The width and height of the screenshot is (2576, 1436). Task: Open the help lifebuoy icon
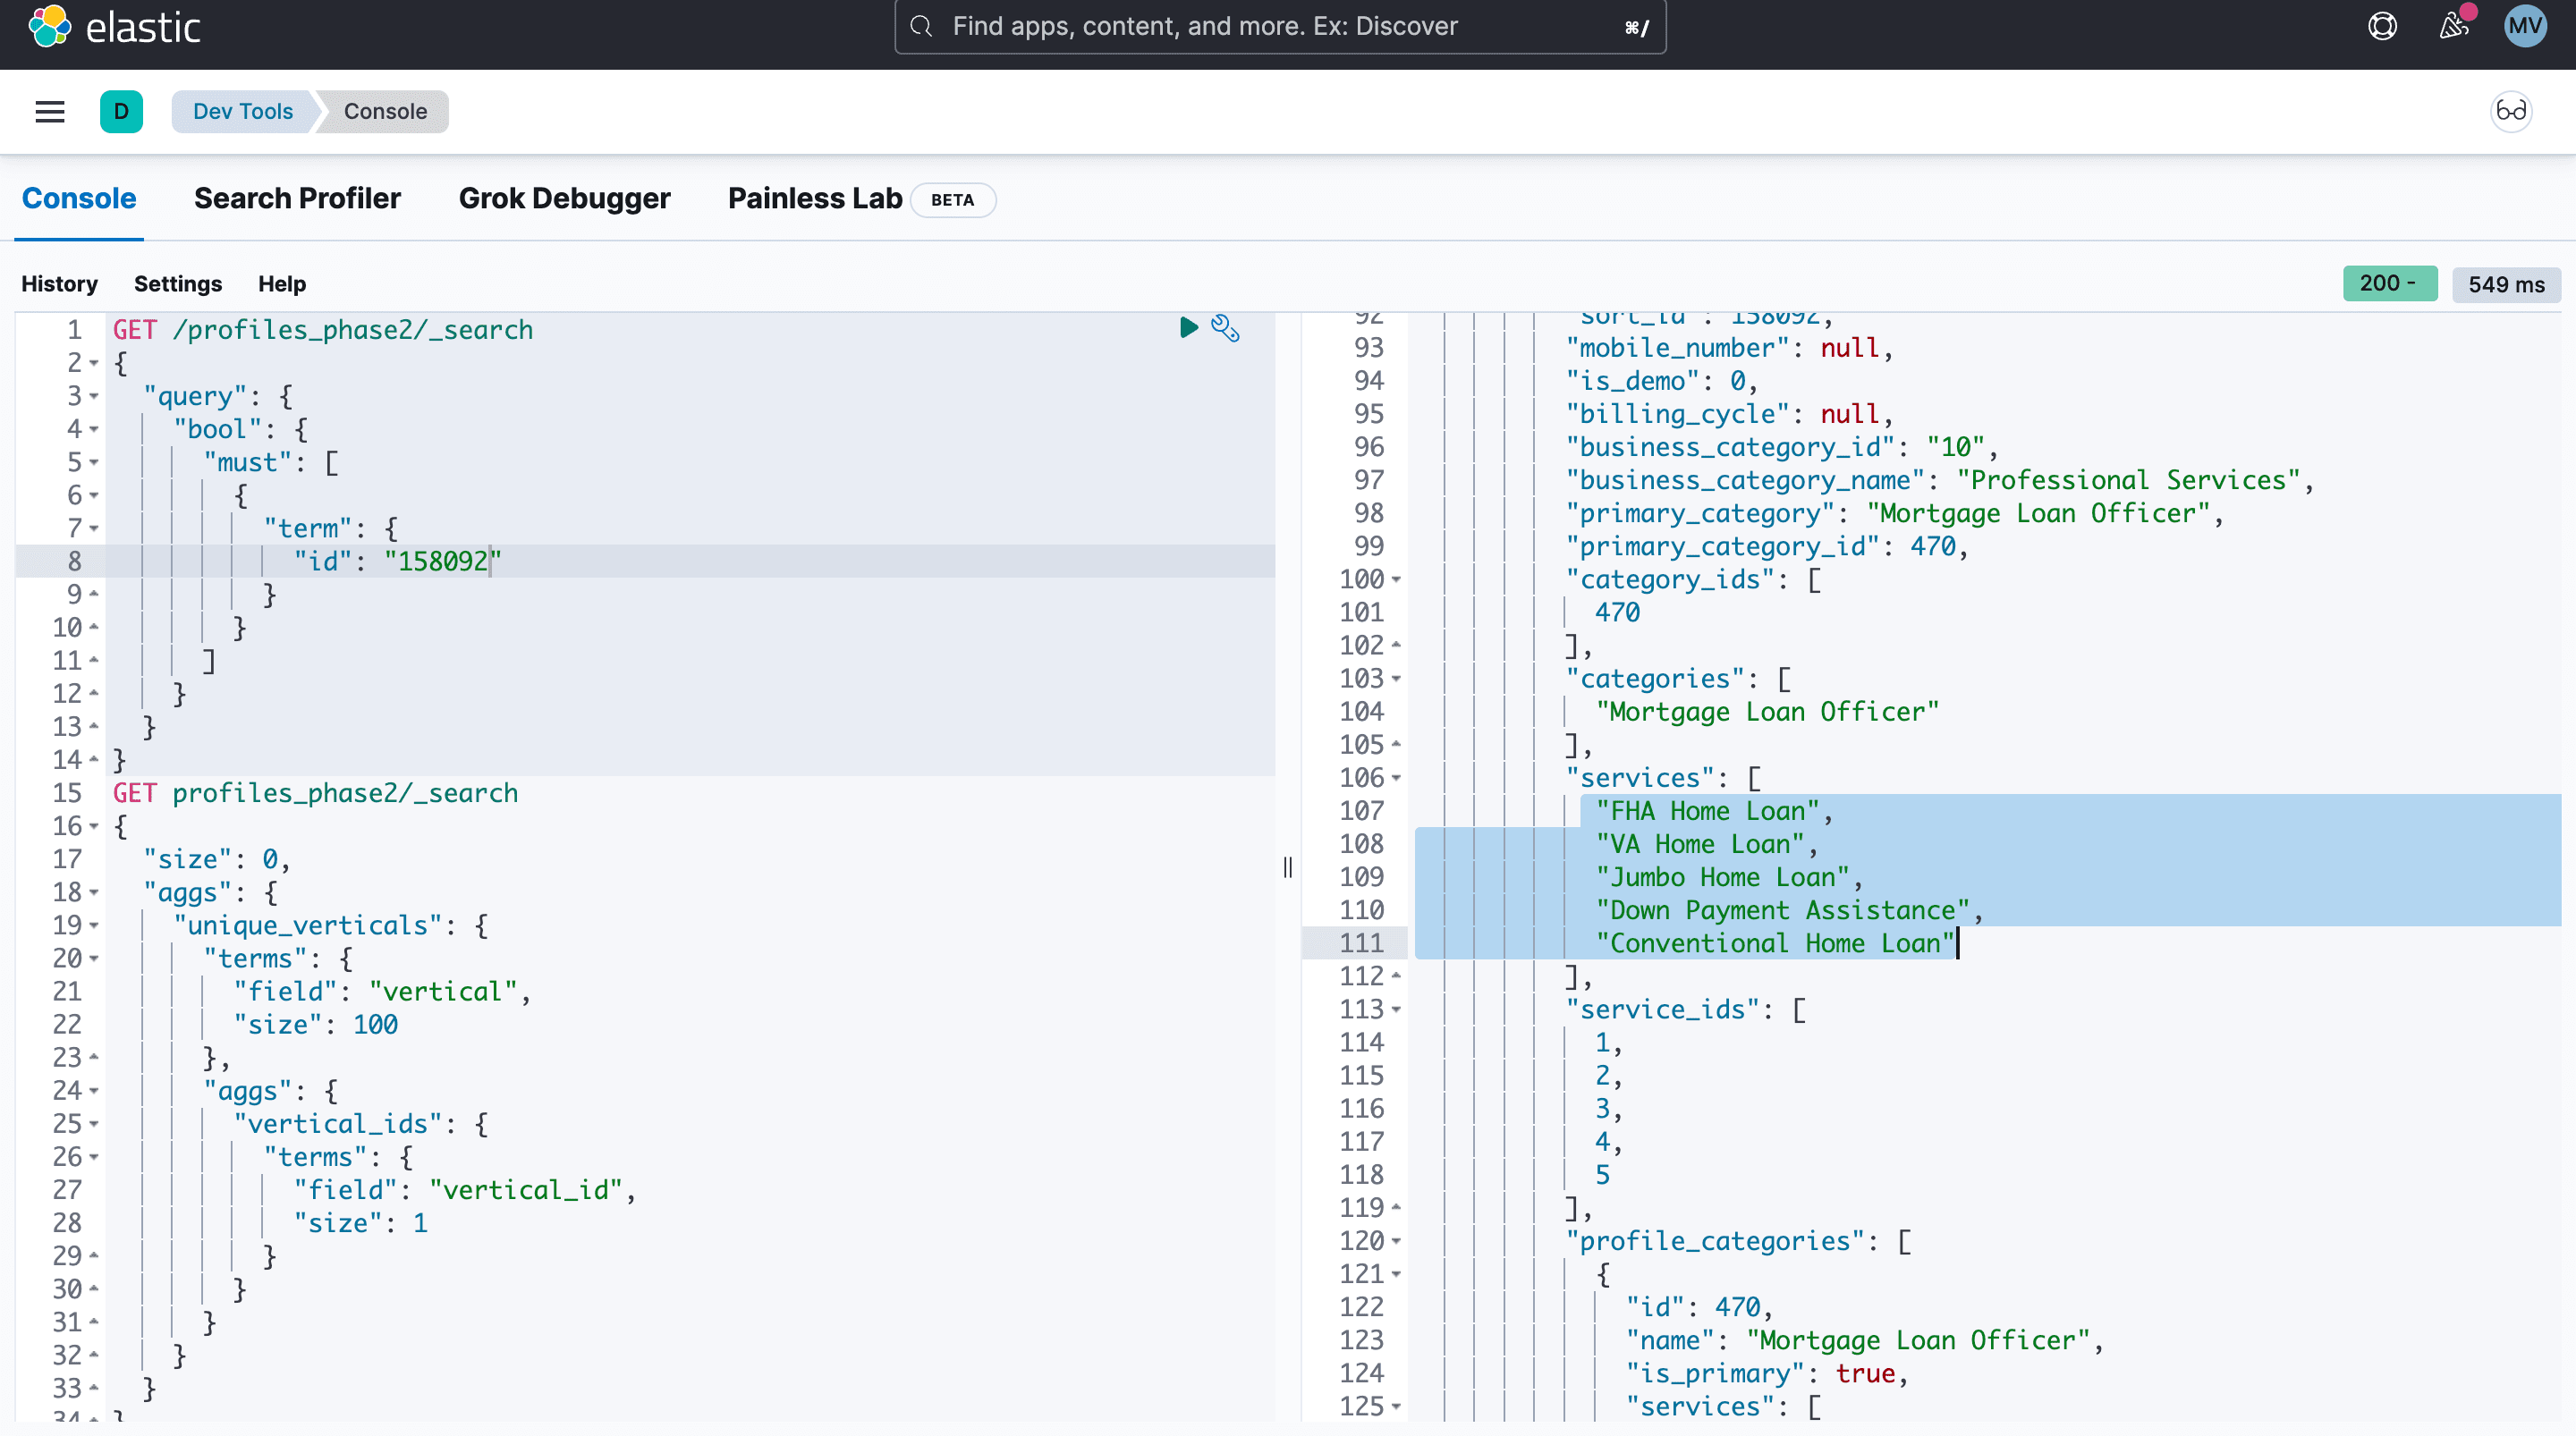tap(2383, 26)
